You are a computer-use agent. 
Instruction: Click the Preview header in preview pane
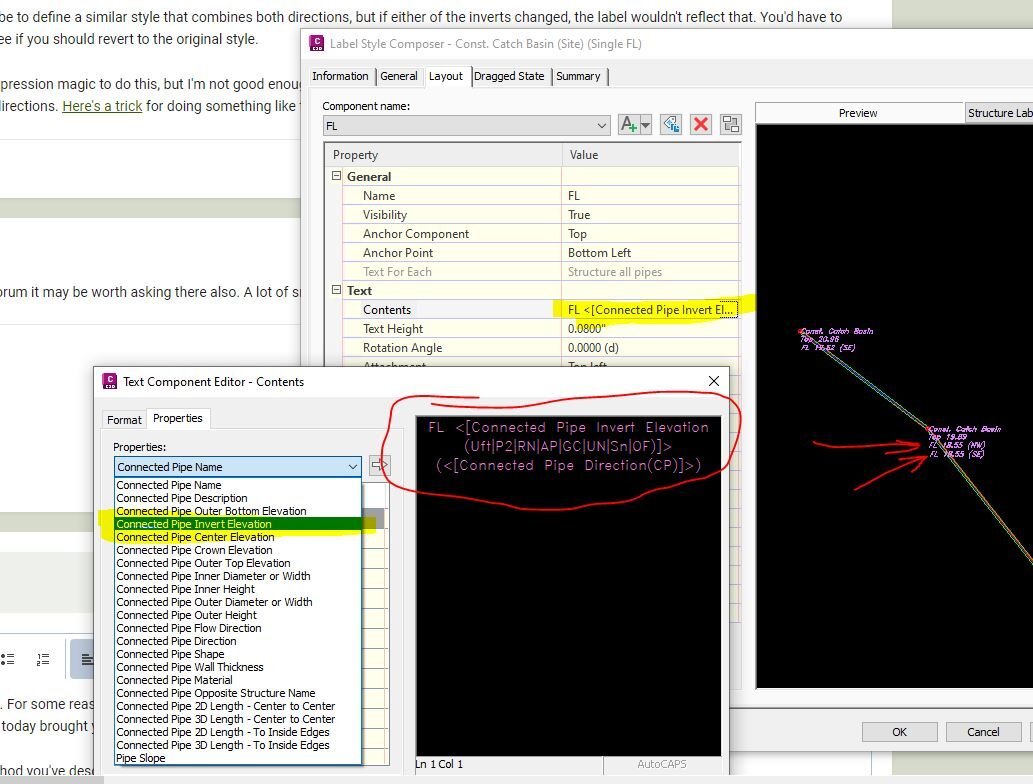[x=858, y=113]
